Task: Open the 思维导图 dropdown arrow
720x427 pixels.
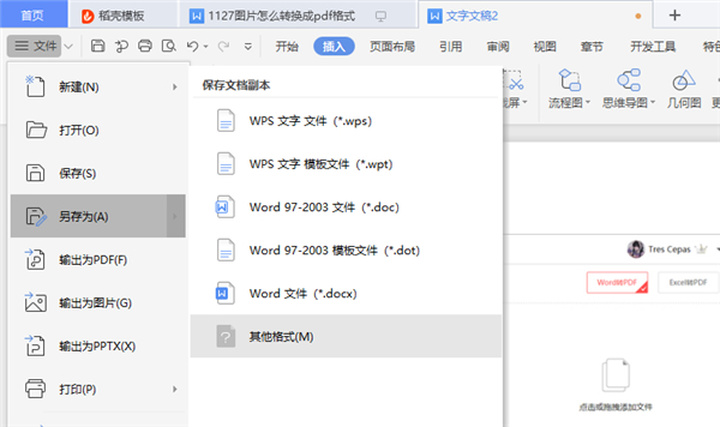Action: (652, 102)
